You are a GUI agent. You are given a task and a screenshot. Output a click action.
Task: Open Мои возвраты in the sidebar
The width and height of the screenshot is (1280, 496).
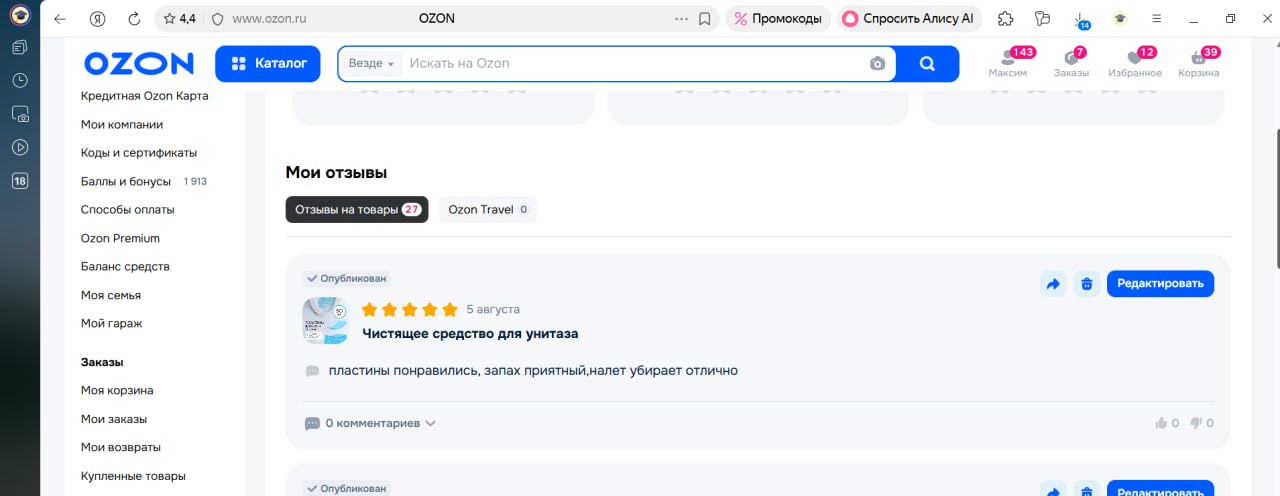[121, 447]
